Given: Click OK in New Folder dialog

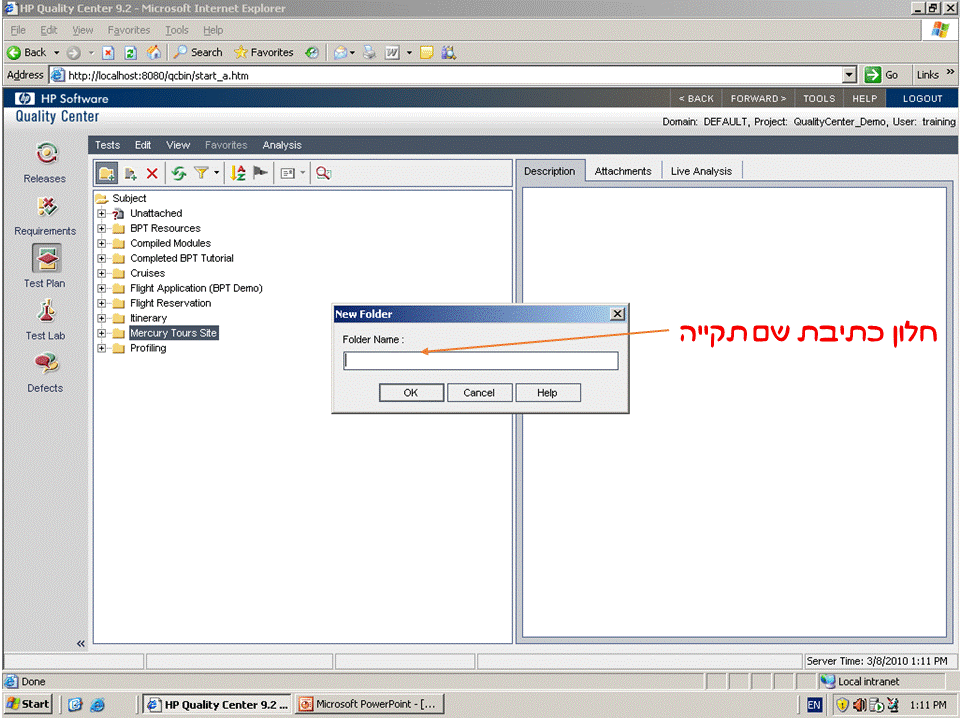Looking at the screenshot, I should tap(411, 393).
